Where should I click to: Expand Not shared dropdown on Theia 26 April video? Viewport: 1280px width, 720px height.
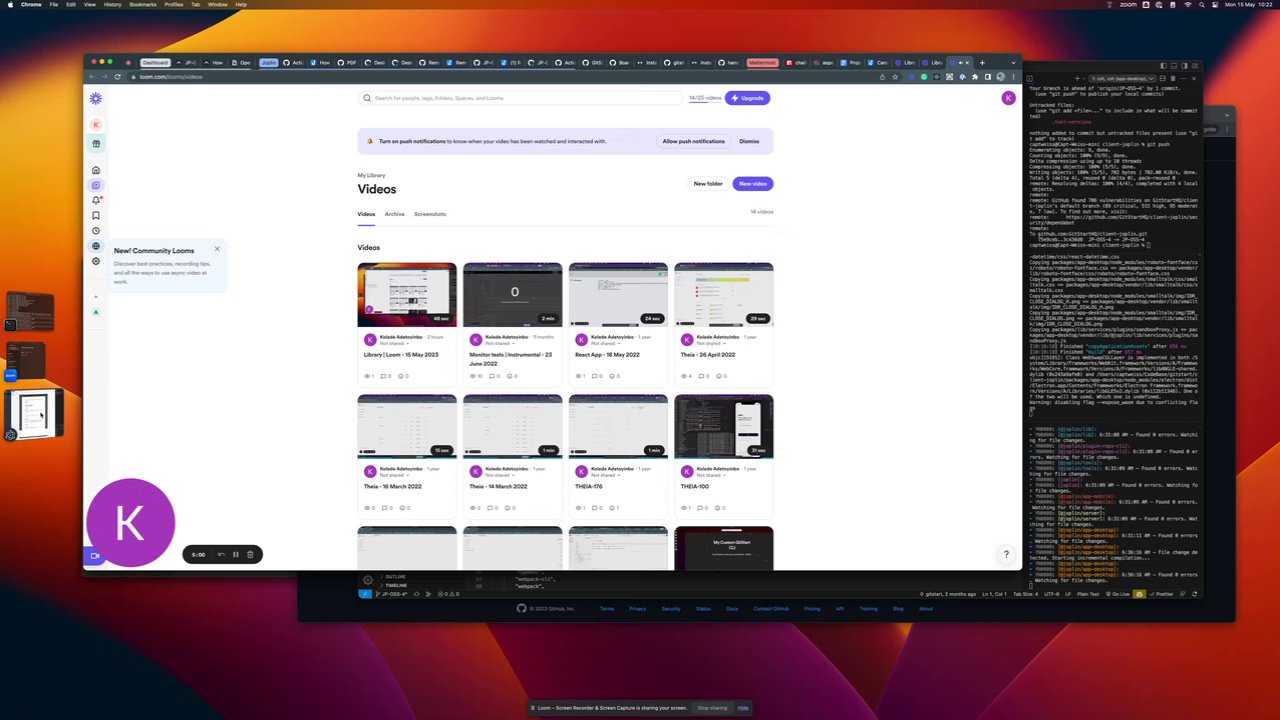(711, 343)
